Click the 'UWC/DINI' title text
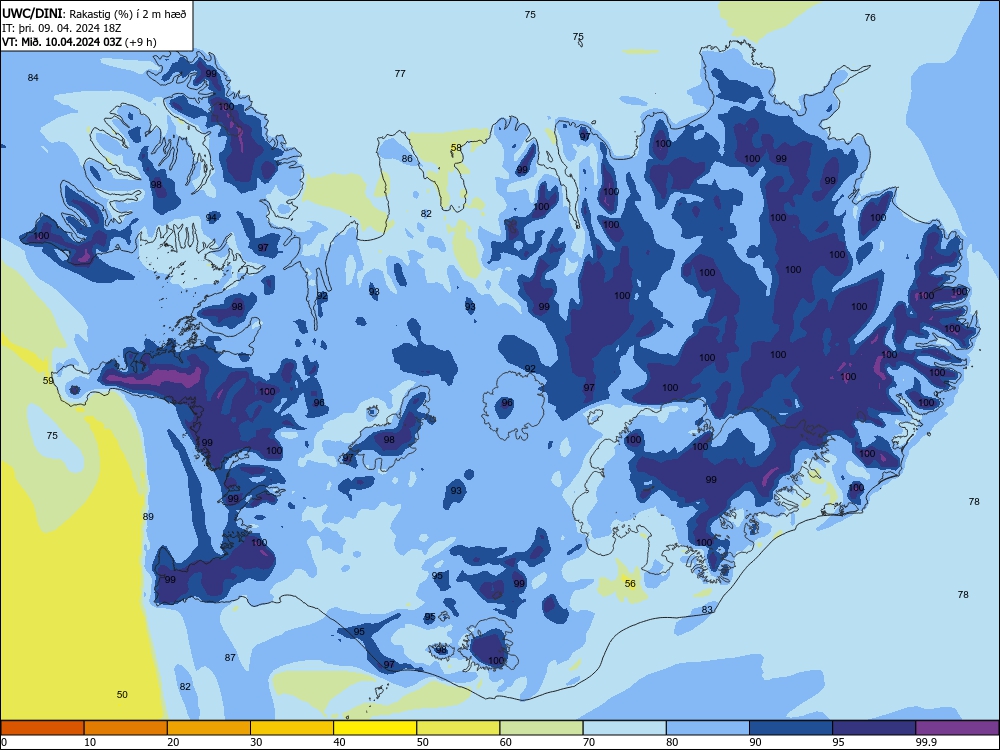Viewport: 1000px width, 750px height. pyautogui.click(x=32, y=13)
